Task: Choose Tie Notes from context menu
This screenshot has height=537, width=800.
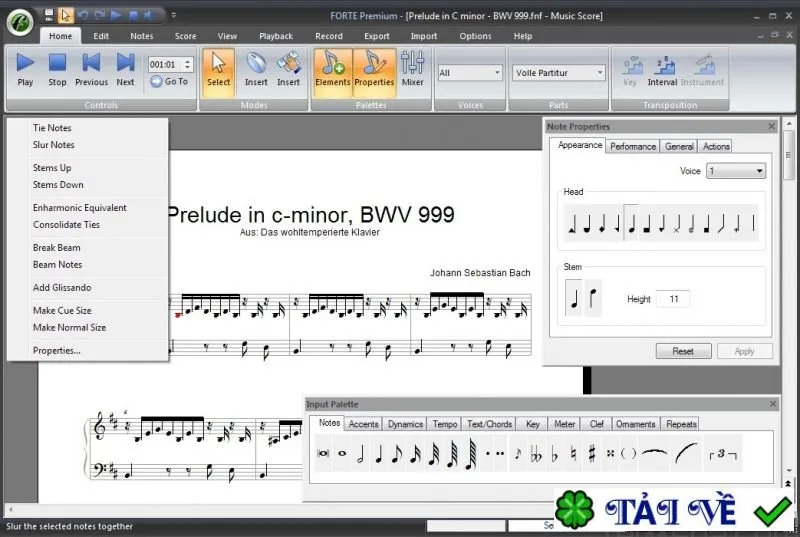Action: (x=87, y=128)
